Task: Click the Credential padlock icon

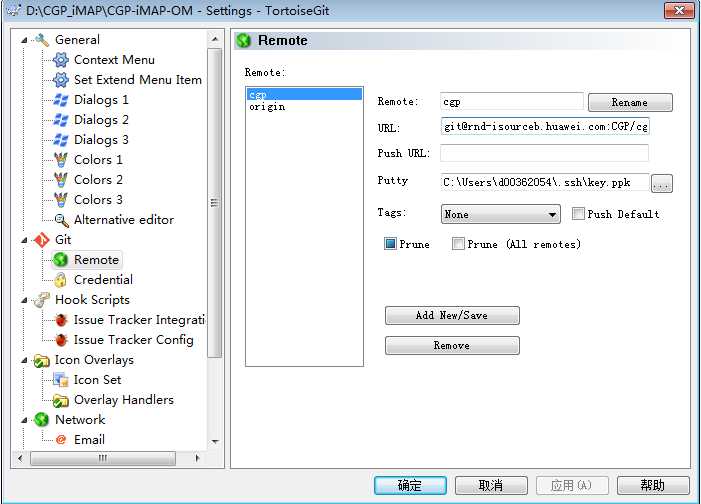Action: [x=61, y=280]
